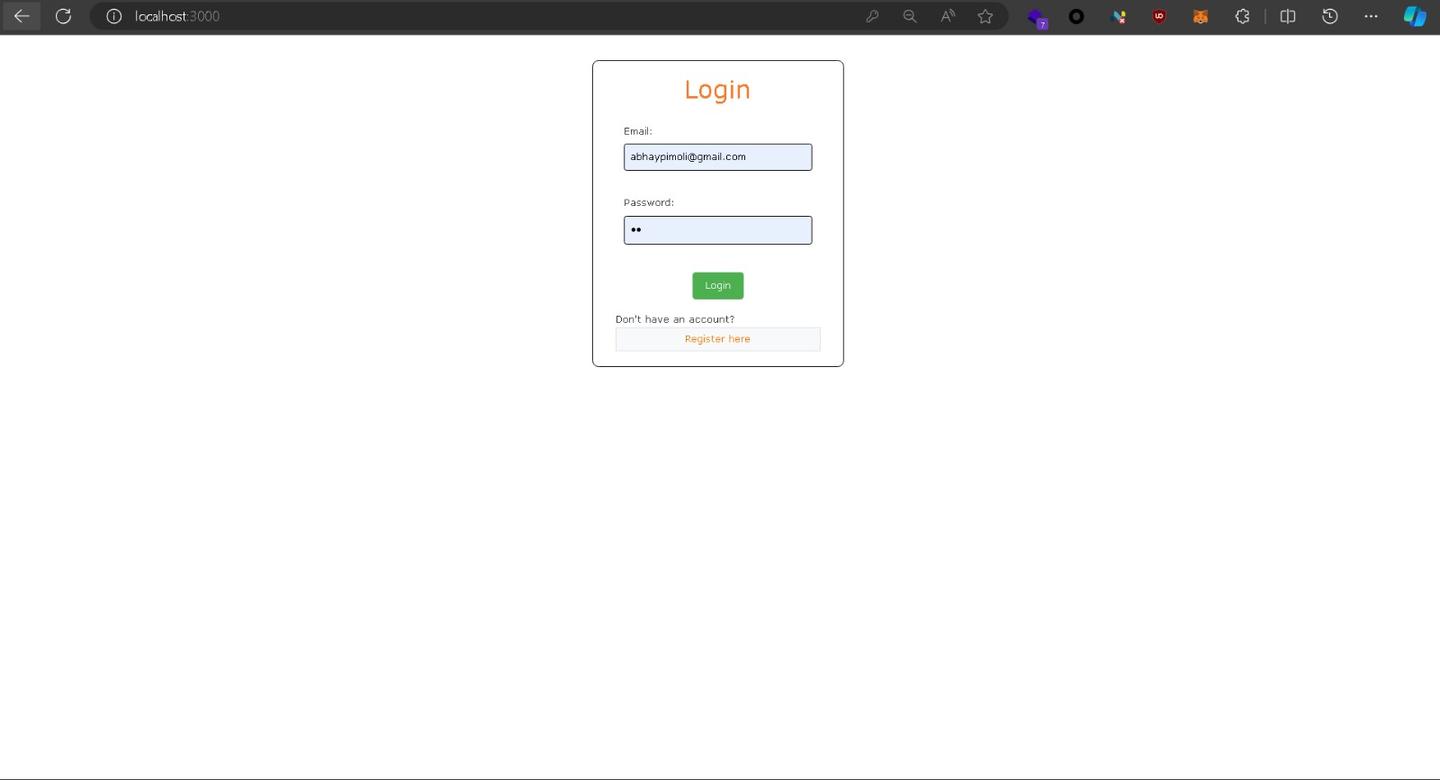Open the colorful pinwheel extension icon
Image resolution: width=1440 pixels, height=780 pixels.
point(1119,16)
